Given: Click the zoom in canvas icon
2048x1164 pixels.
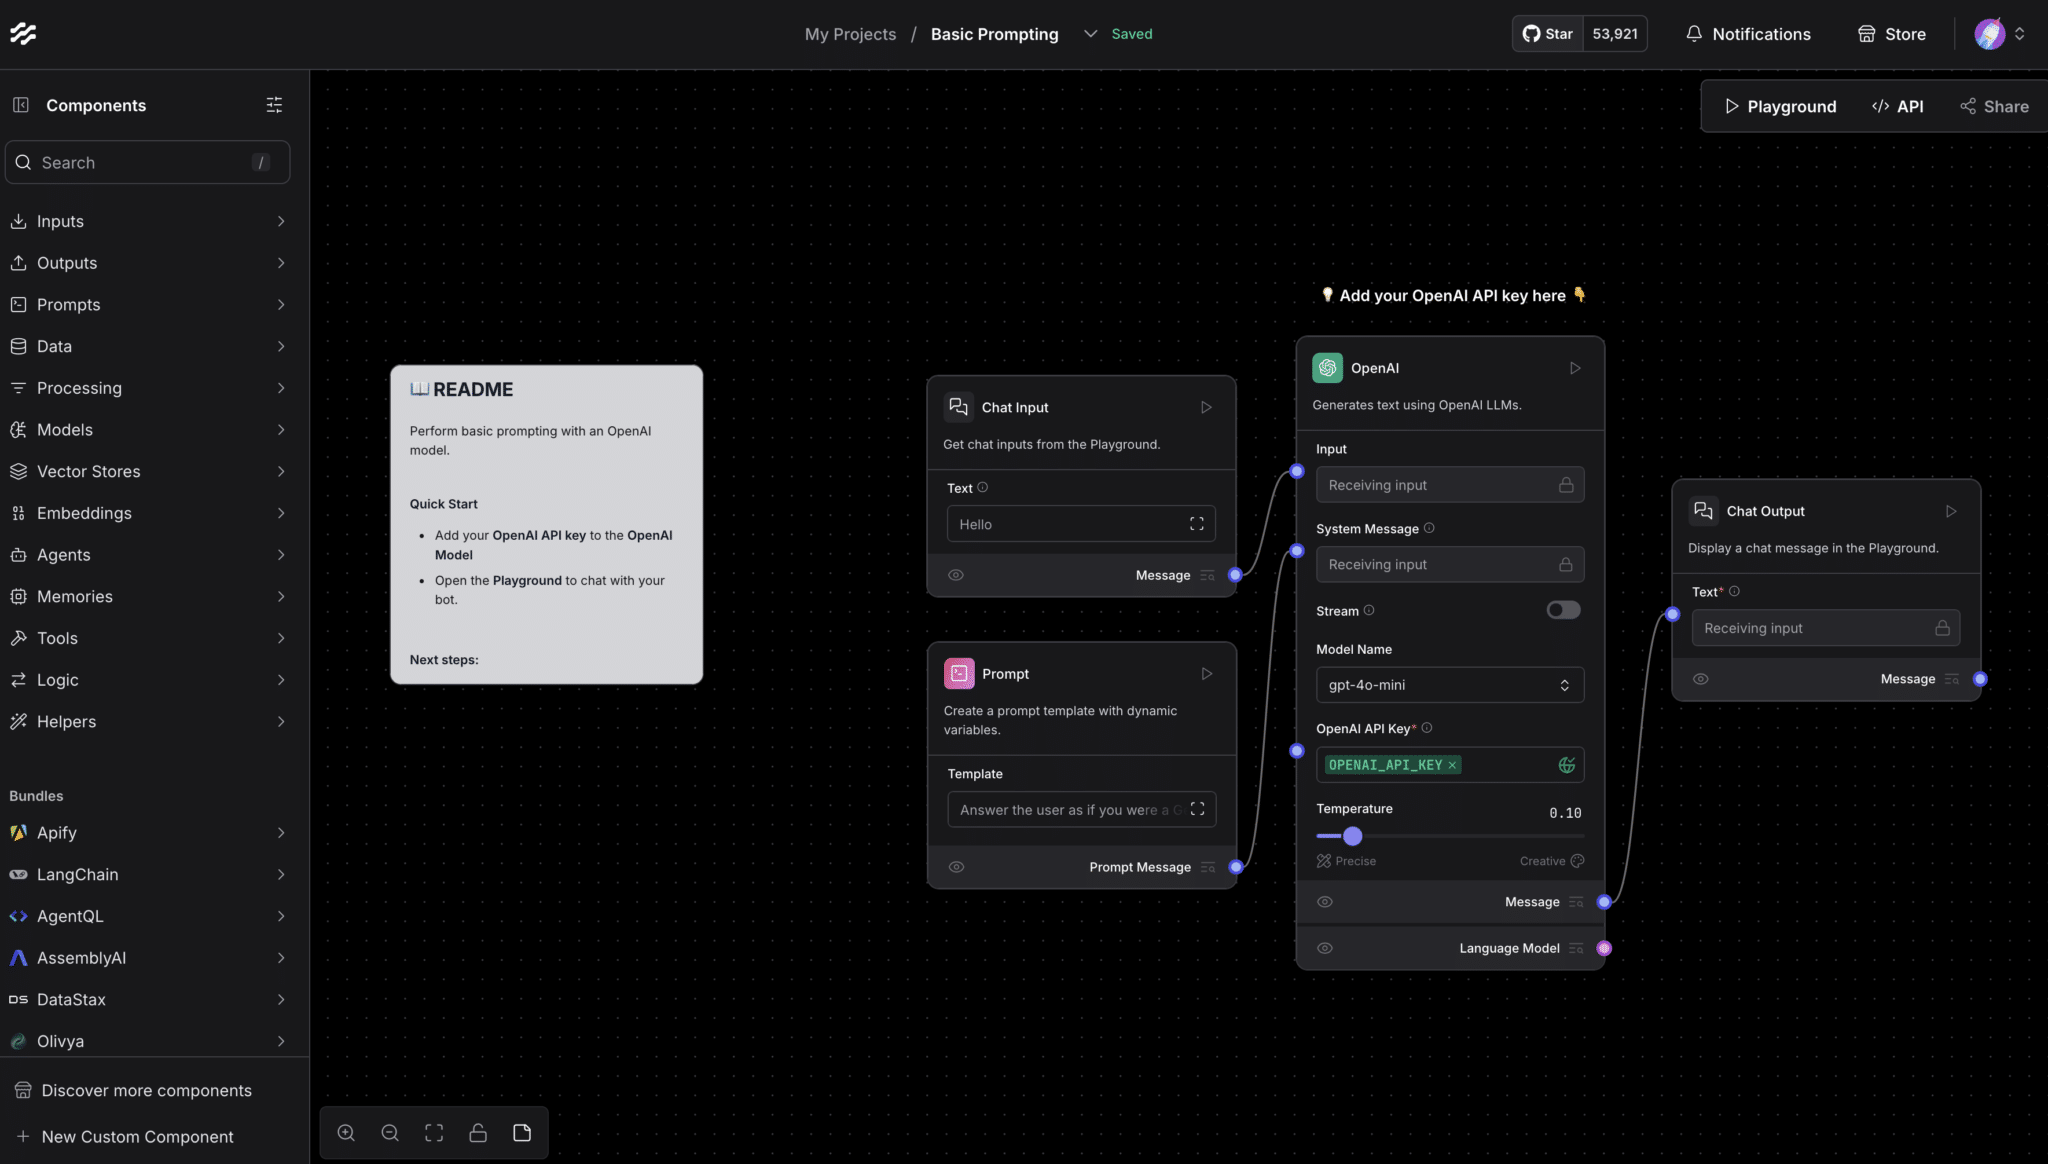Looking at the screenshot, I should [346, 1133].
